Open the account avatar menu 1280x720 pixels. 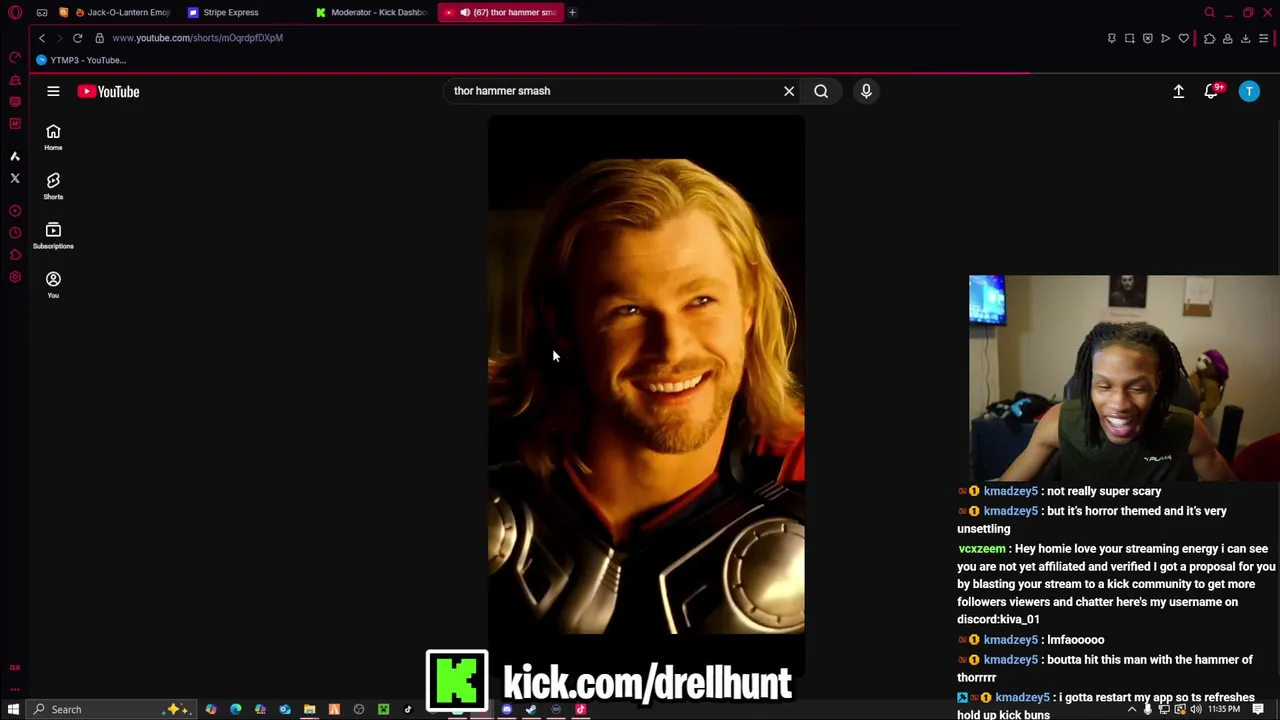tap(1249, 91)
